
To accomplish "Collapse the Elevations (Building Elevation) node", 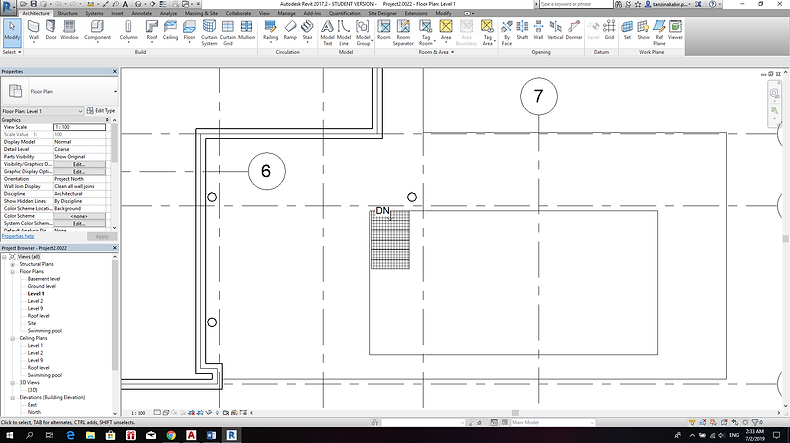I will tap(13, 398).
